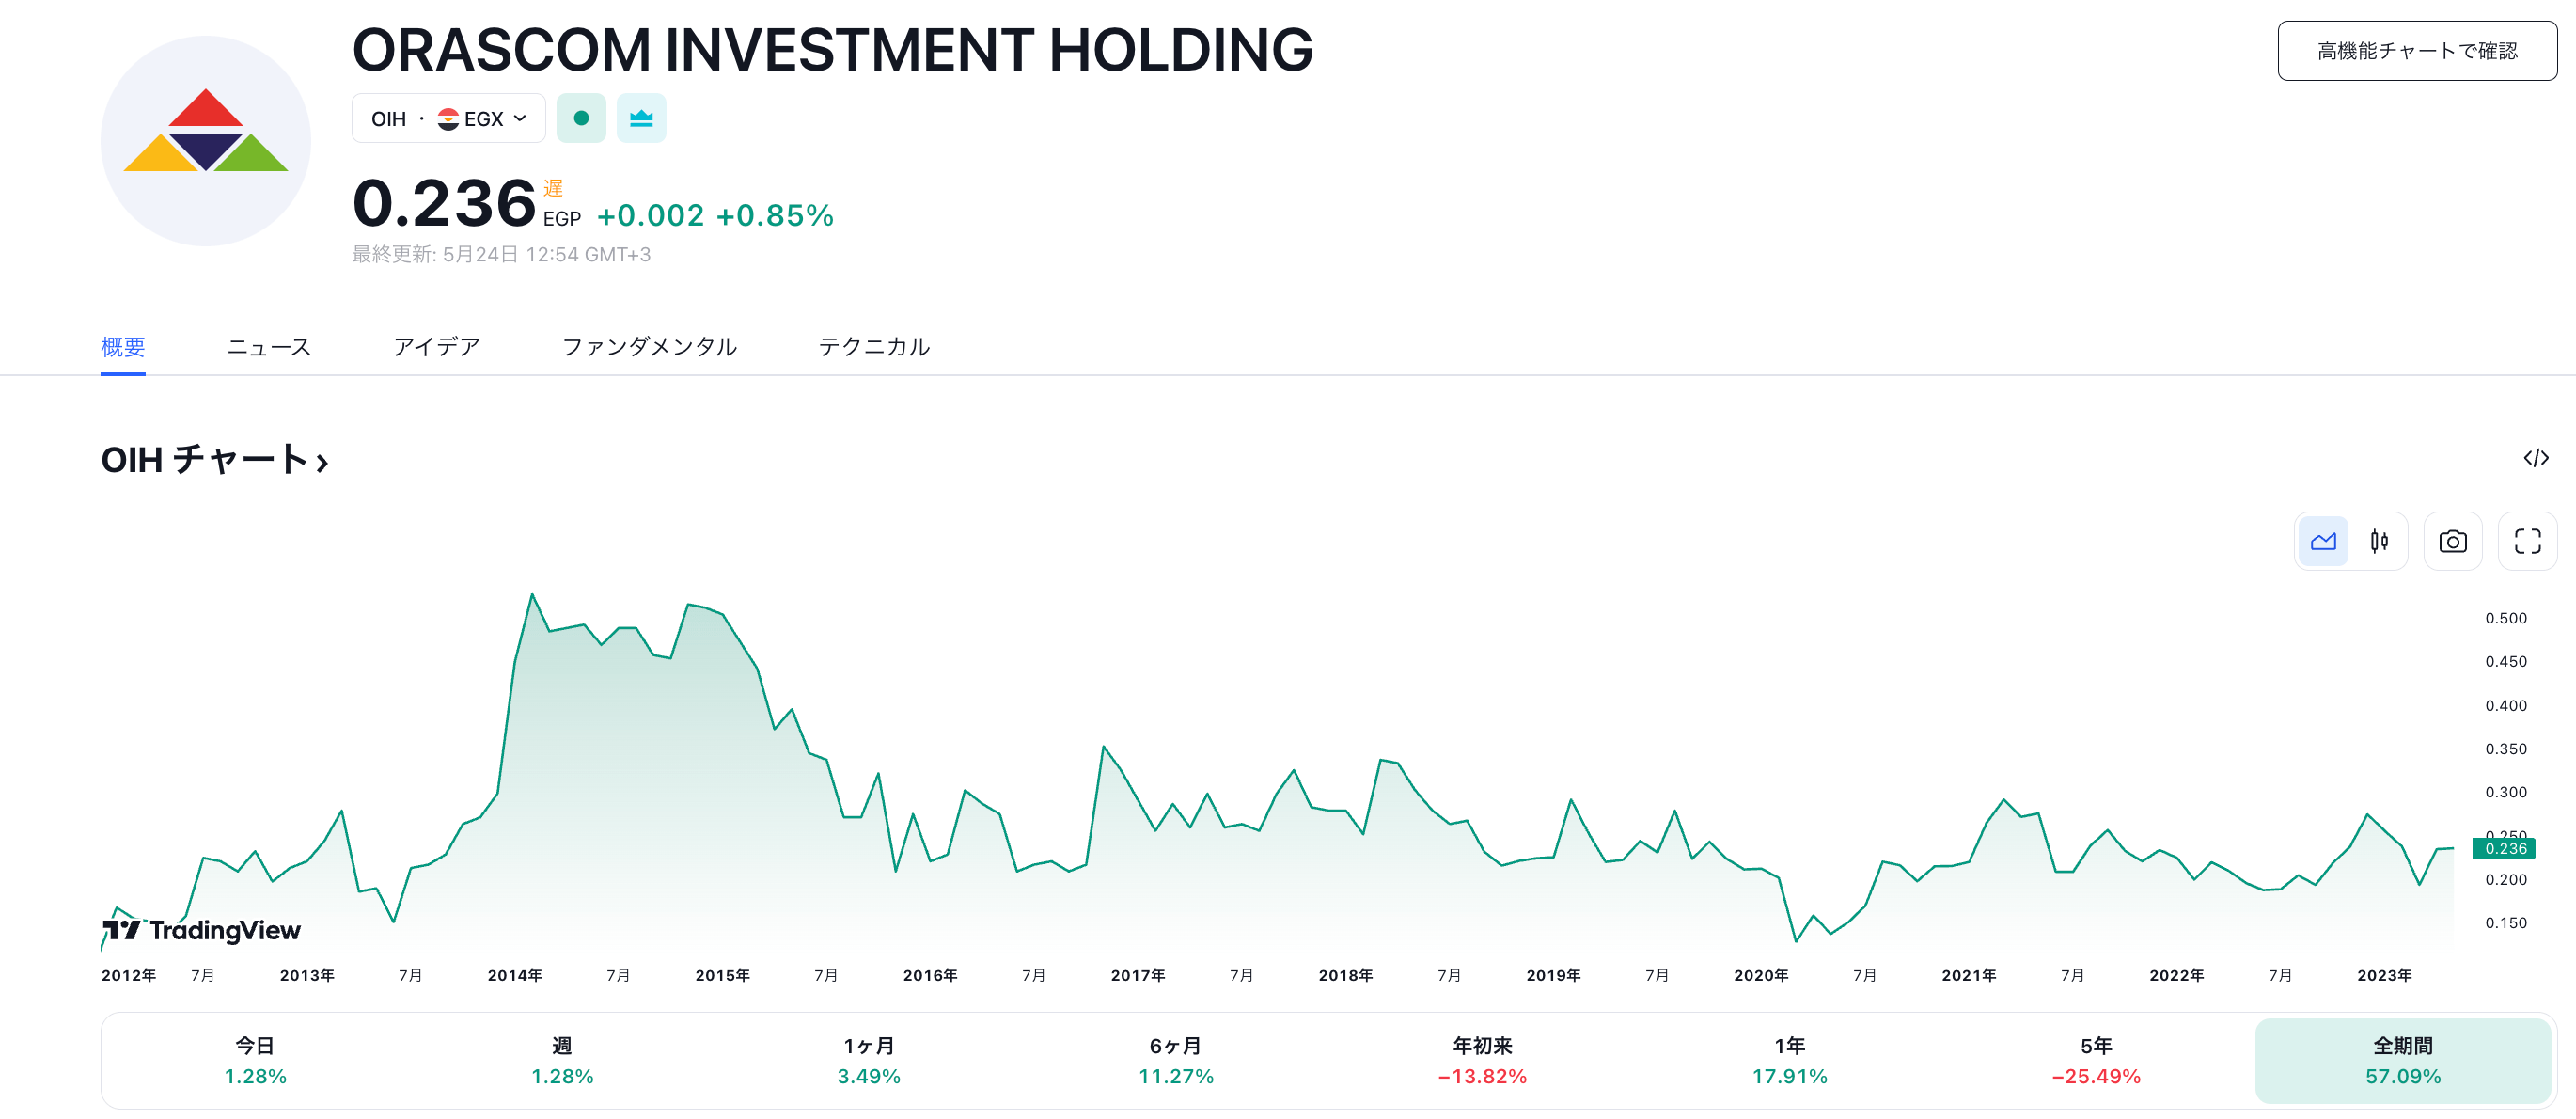Click the Orascom company logo
This screenshot has width=2576, height=1119.
[x=205, y=140]
